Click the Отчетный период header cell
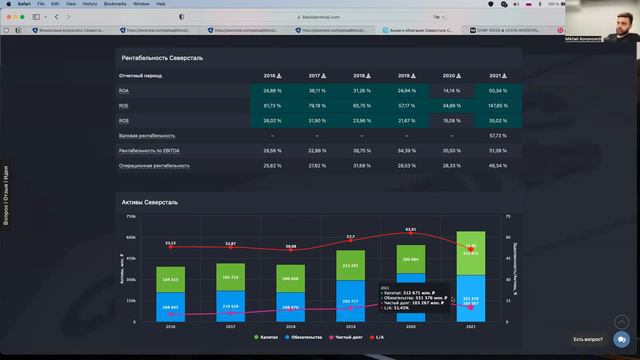The height and width of the screenshot is (360, 640). (x=140, y=76)
